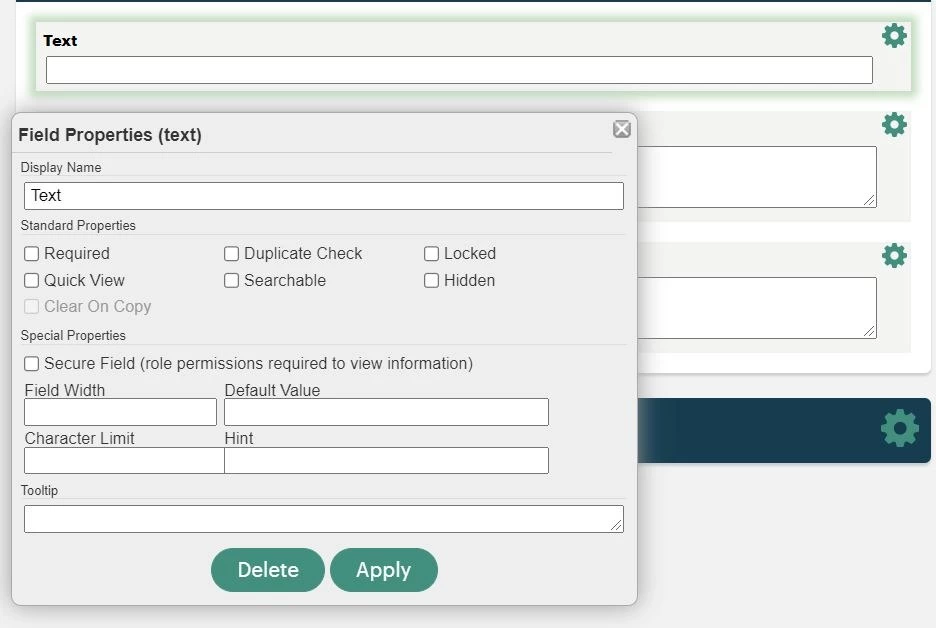Click the 'Special Properties' section label
This screenshot has height=628, width=936.
click(x=73, y=335)
